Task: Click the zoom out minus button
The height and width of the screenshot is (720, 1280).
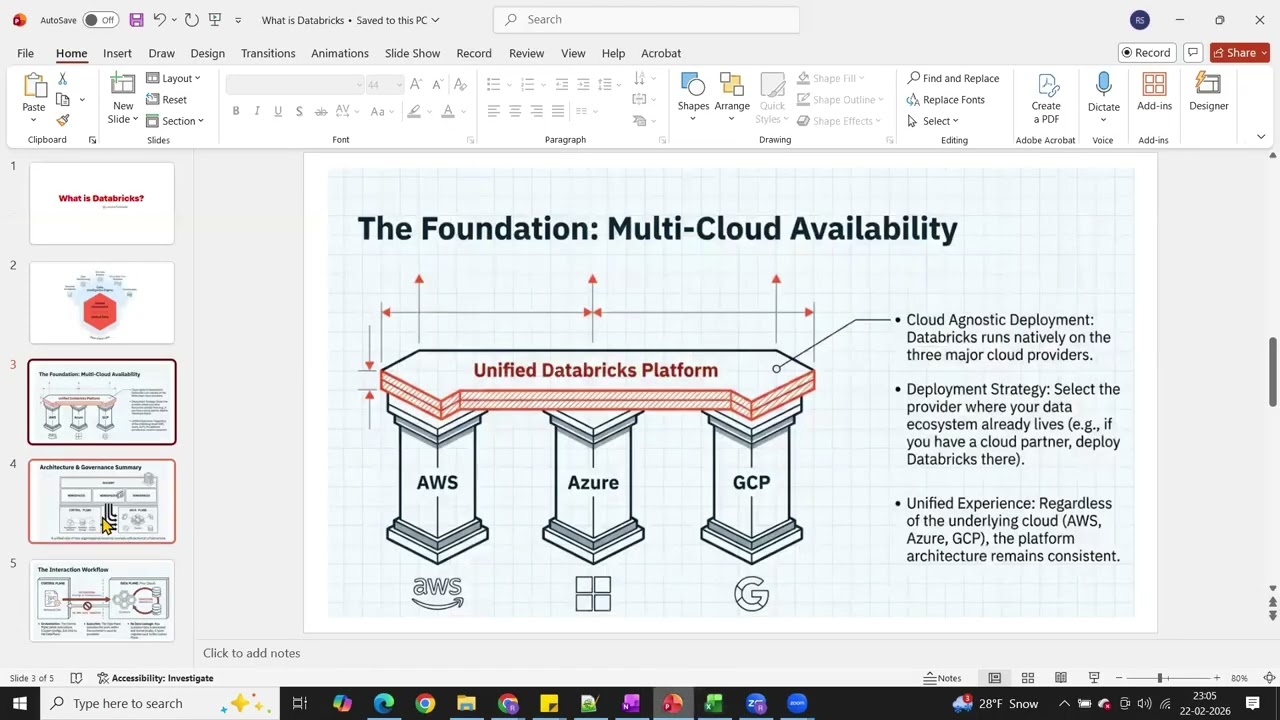Action: 1118,678
